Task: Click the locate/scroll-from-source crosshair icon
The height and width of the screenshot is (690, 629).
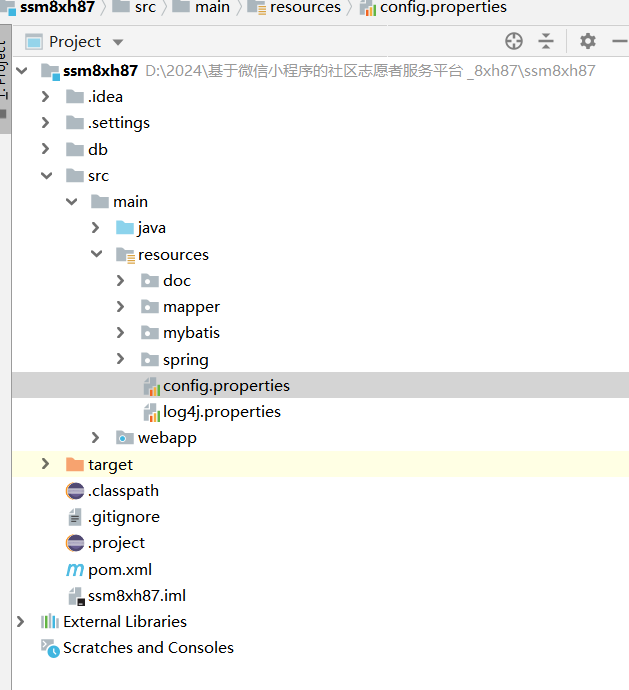Action: (514, 41)
